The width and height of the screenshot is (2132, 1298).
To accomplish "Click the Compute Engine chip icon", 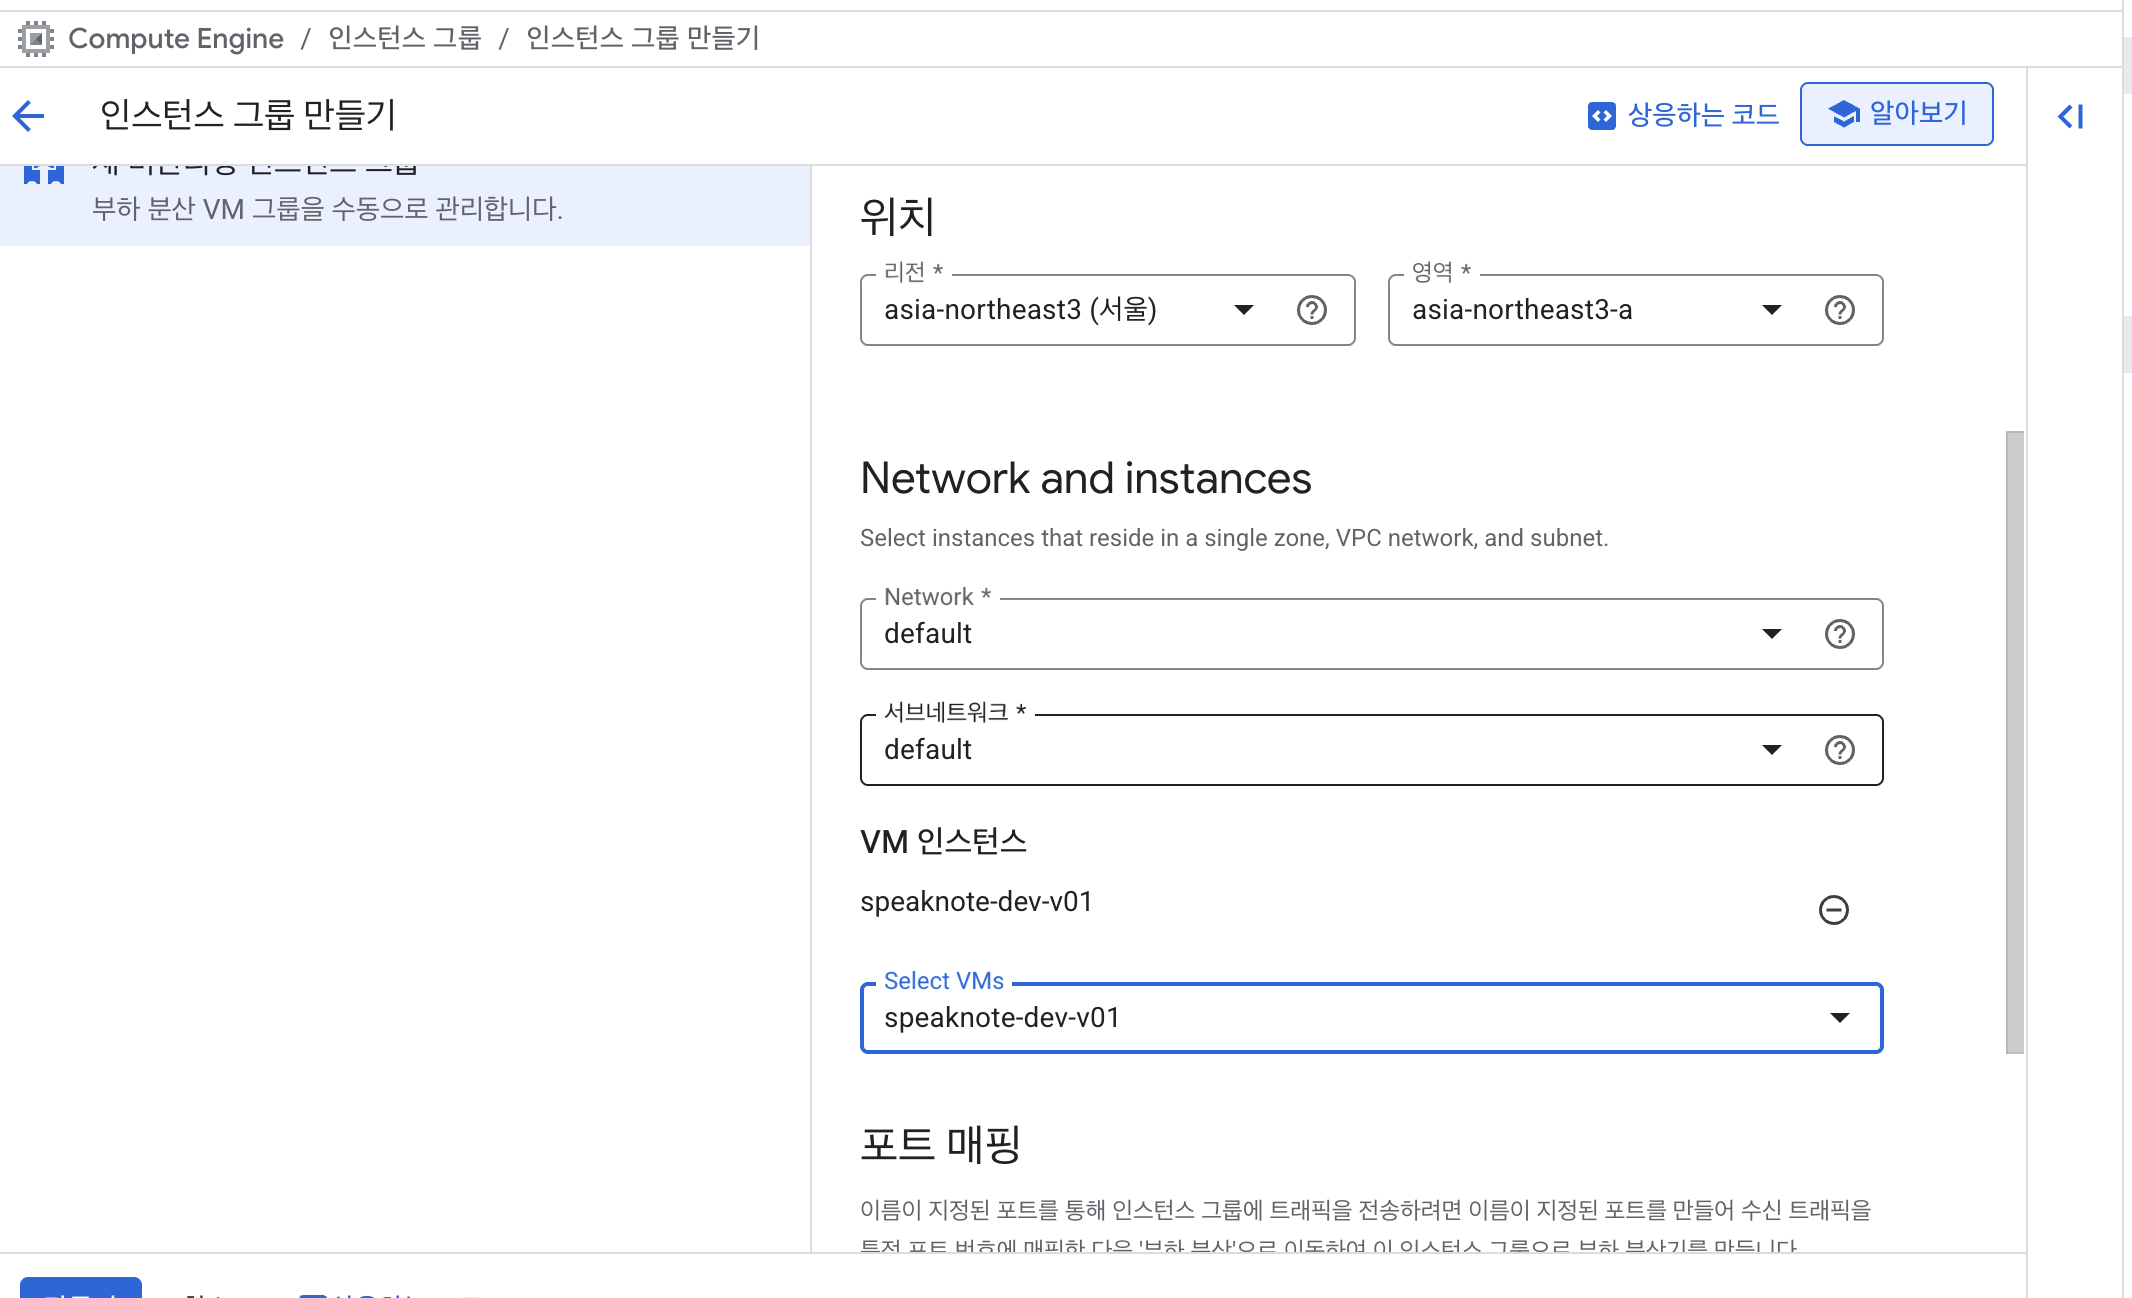I will (x=35, y=39).
